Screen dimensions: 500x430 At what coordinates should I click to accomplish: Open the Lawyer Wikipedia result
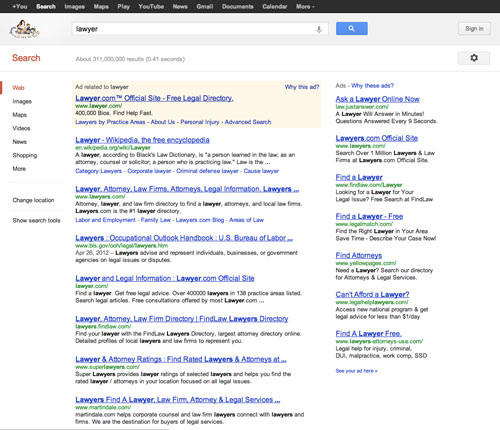tap(142, 140)
